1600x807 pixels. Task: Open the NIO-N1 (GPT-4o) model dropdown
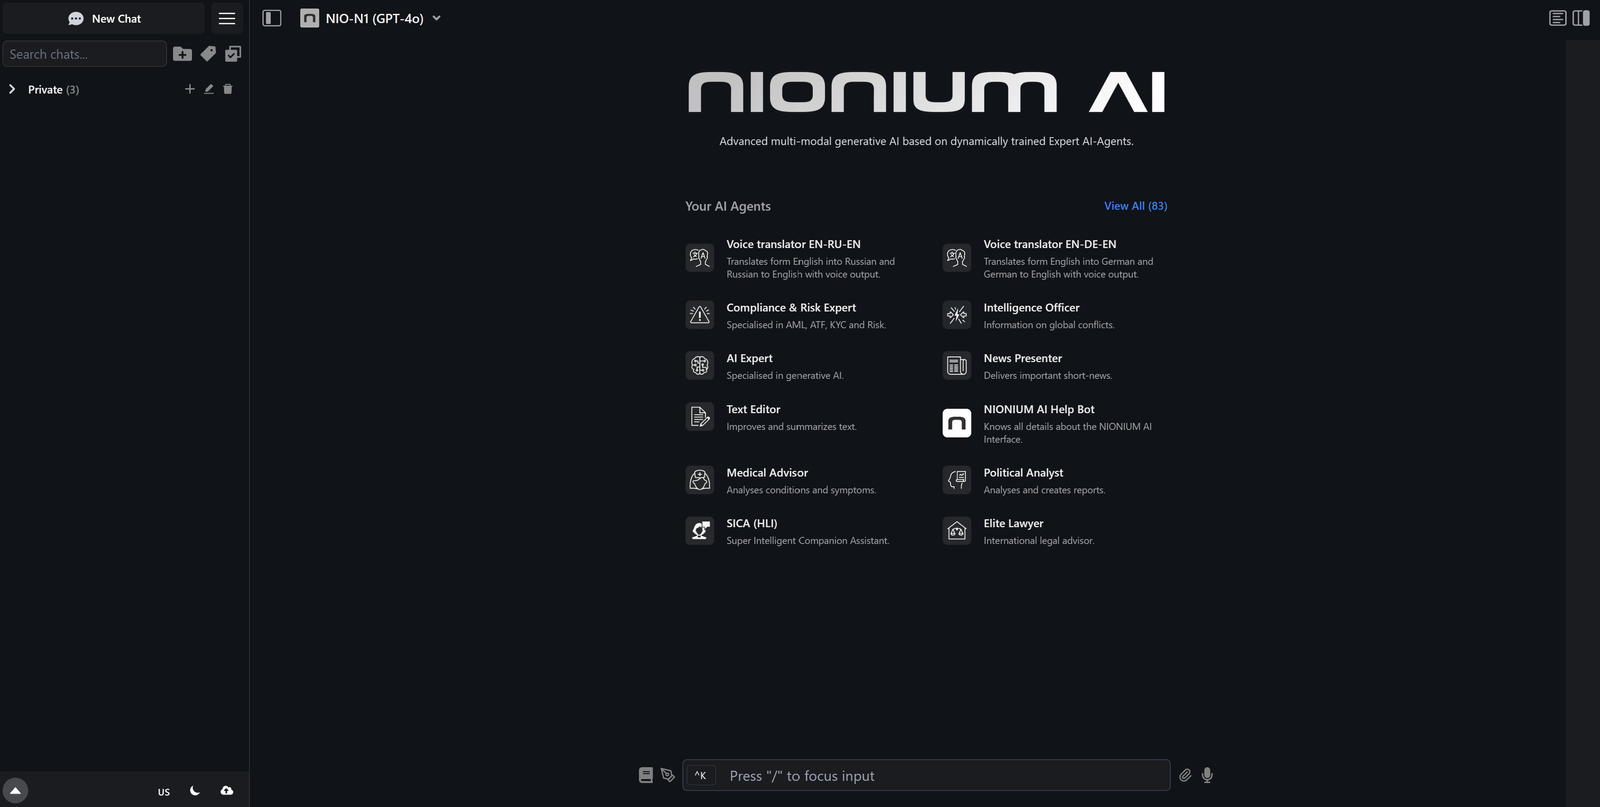pyautogui.click(x=371, y=18)
